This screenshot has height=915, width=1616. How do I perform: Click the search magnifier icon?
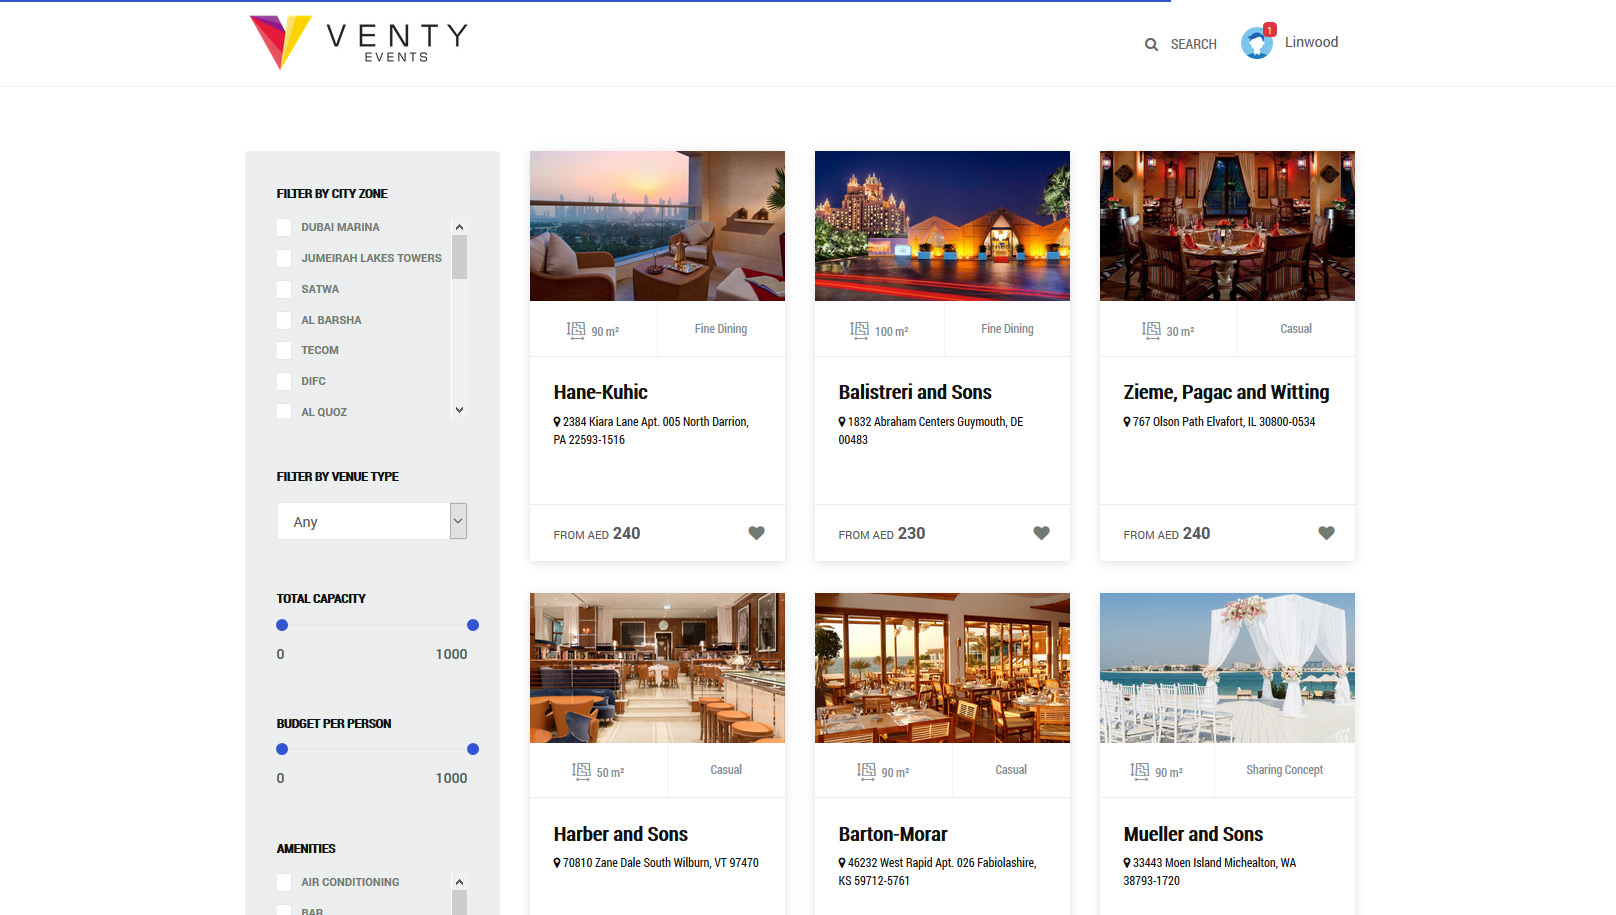point(1151,45)
